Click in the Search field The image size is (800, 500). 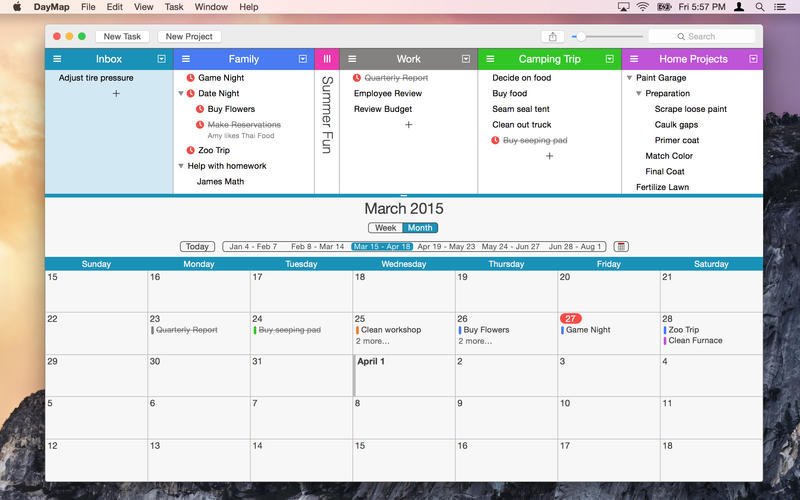pos(702,37)
